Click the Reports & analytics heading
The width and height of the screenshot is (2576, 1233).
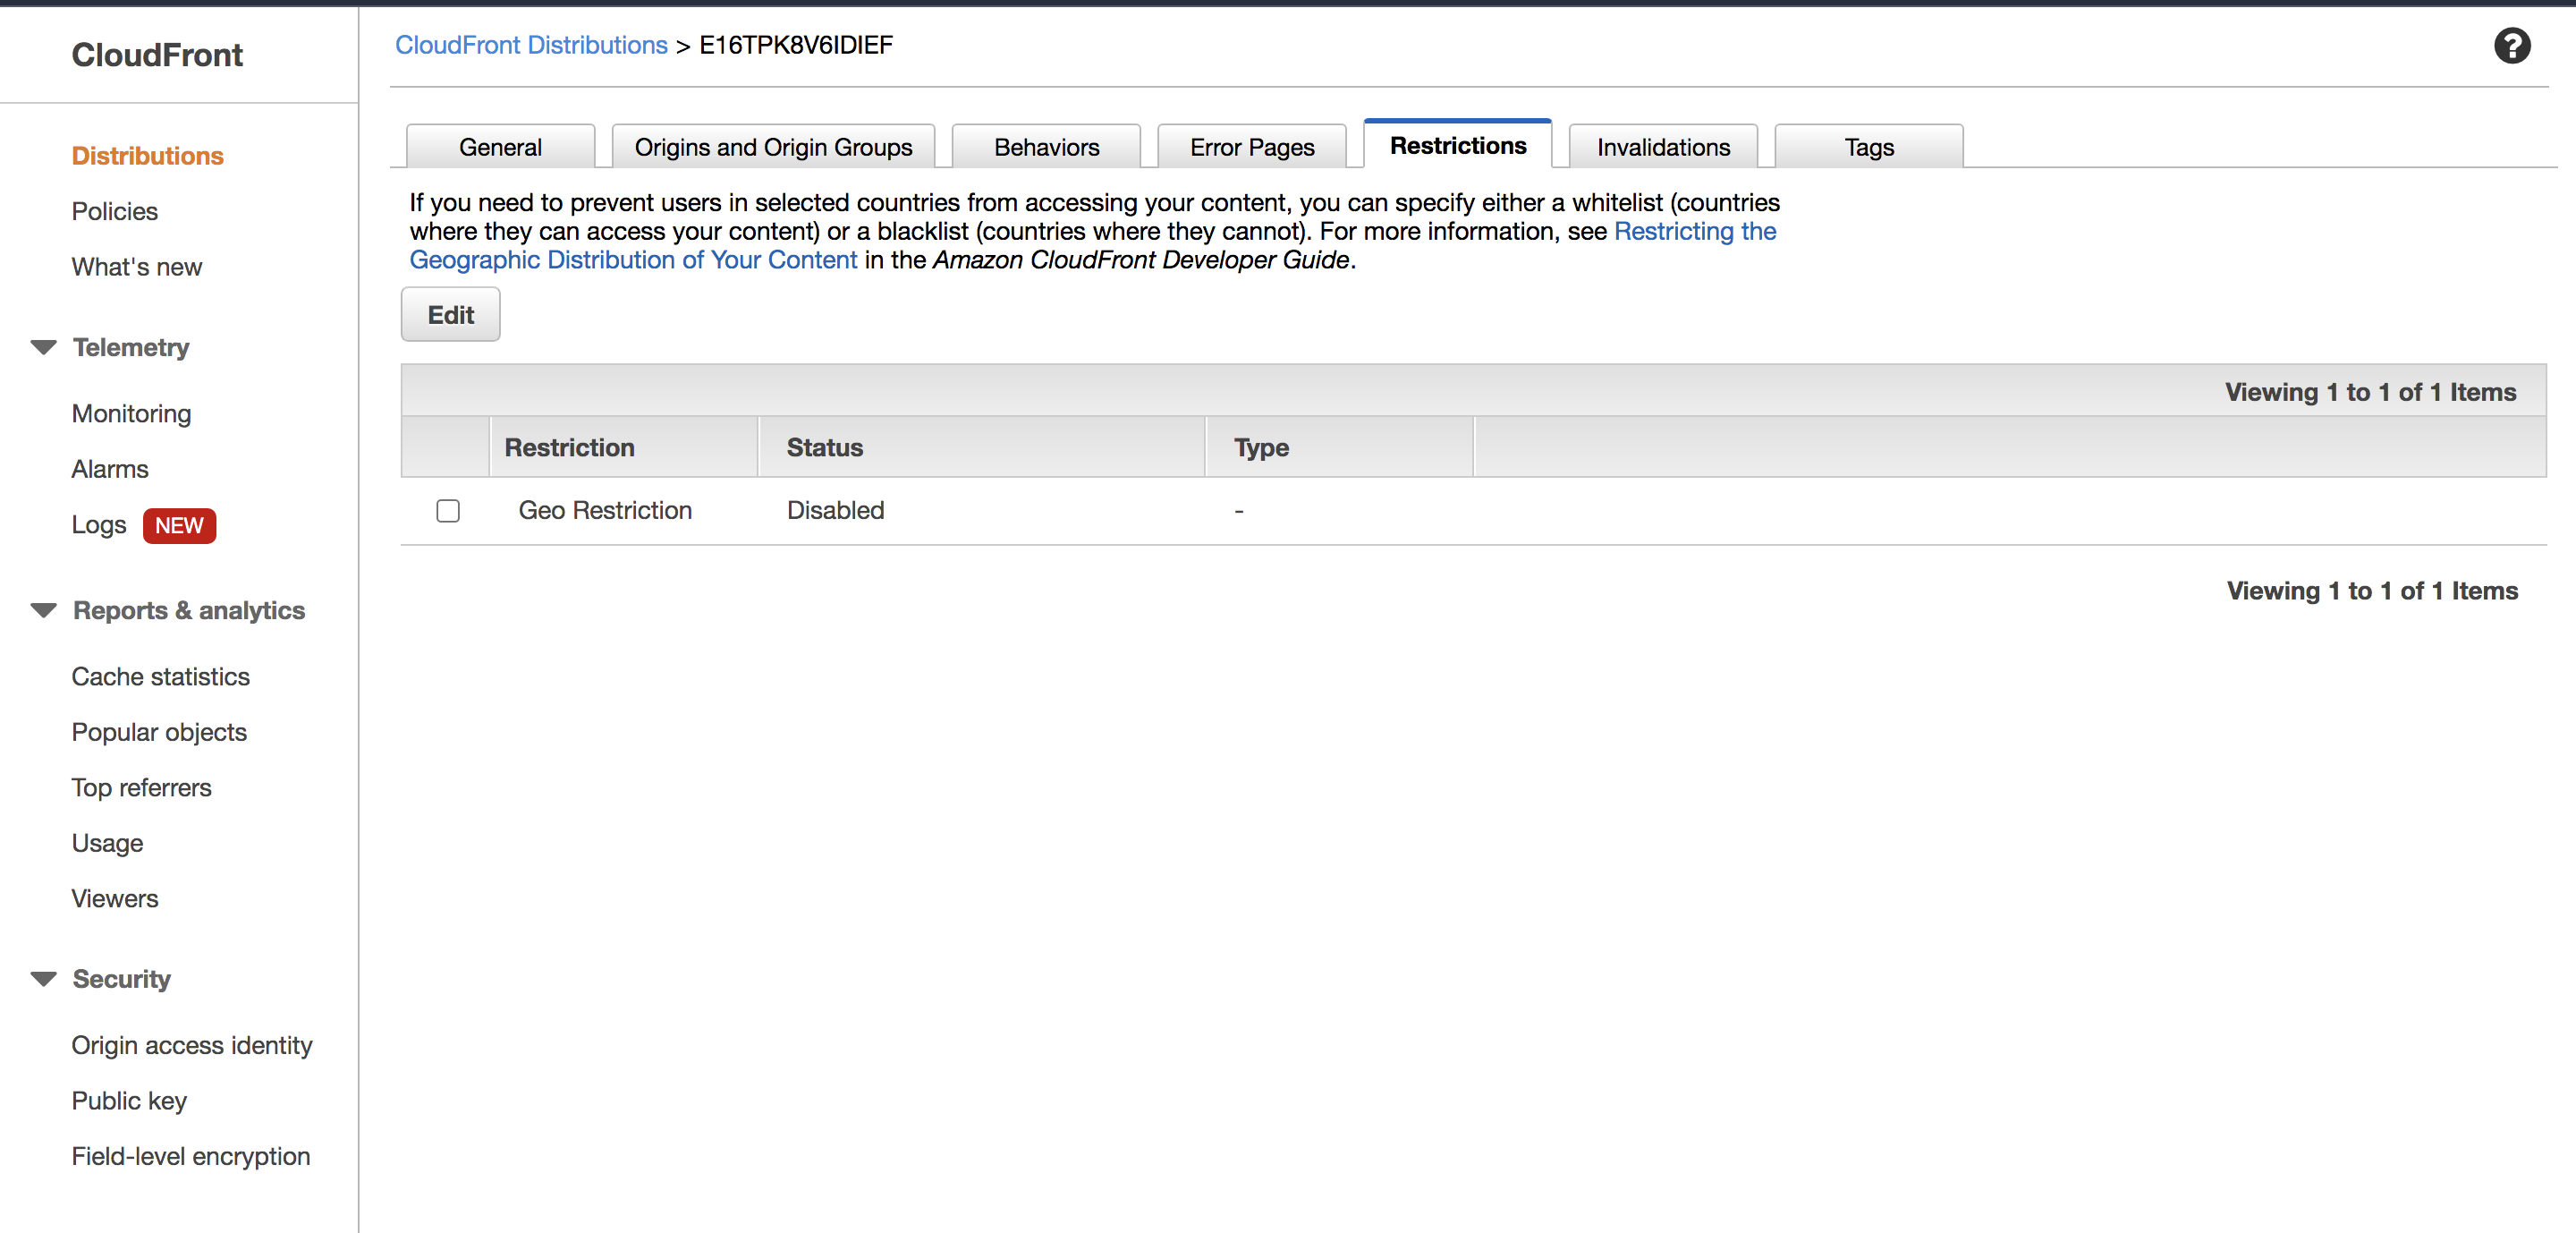(x=189, y=610)
